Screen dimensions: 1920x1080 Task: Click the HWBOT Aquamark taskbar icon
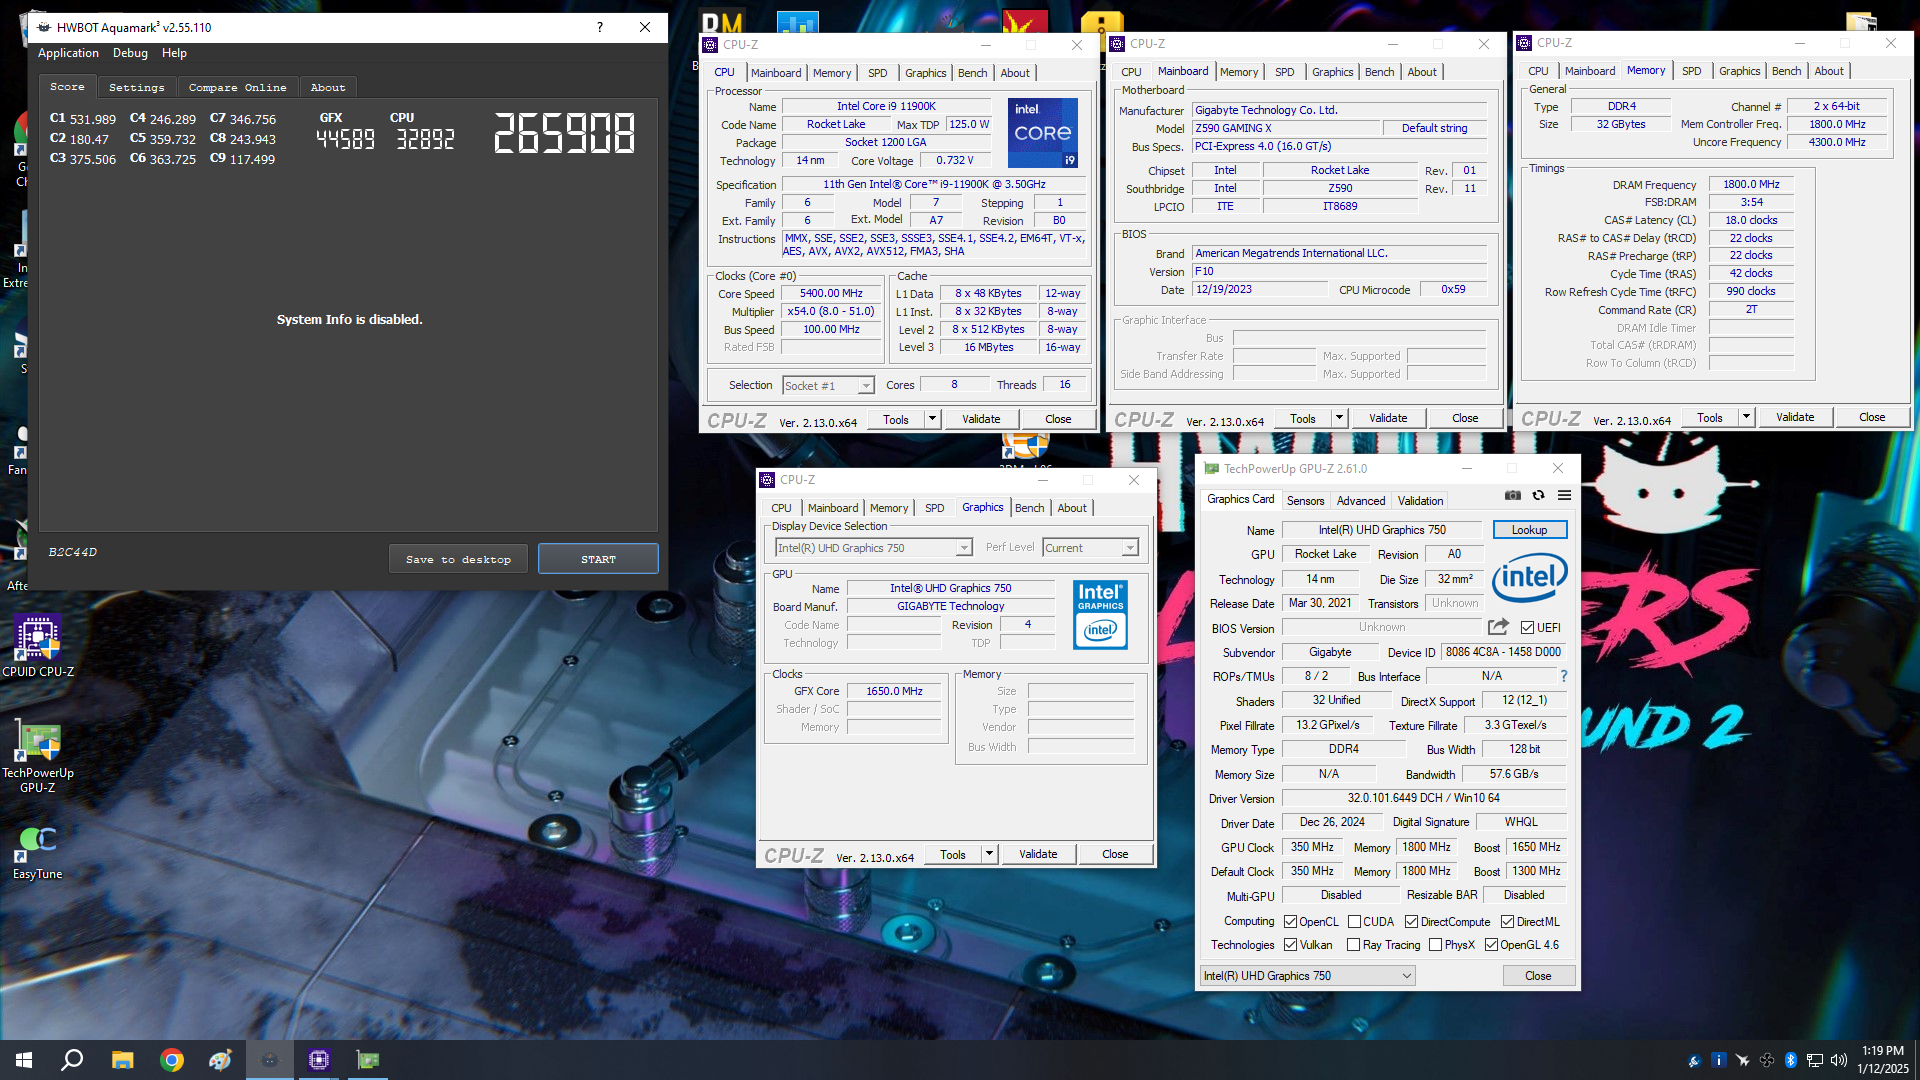pyautogui.click(x=269, y=1060)
